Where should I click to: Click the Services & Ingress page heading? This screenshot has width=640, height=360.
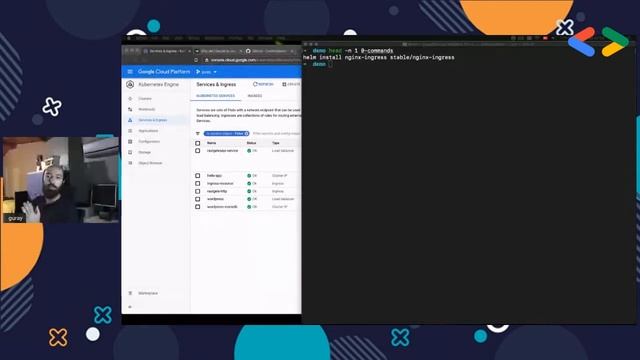(216, 84)
